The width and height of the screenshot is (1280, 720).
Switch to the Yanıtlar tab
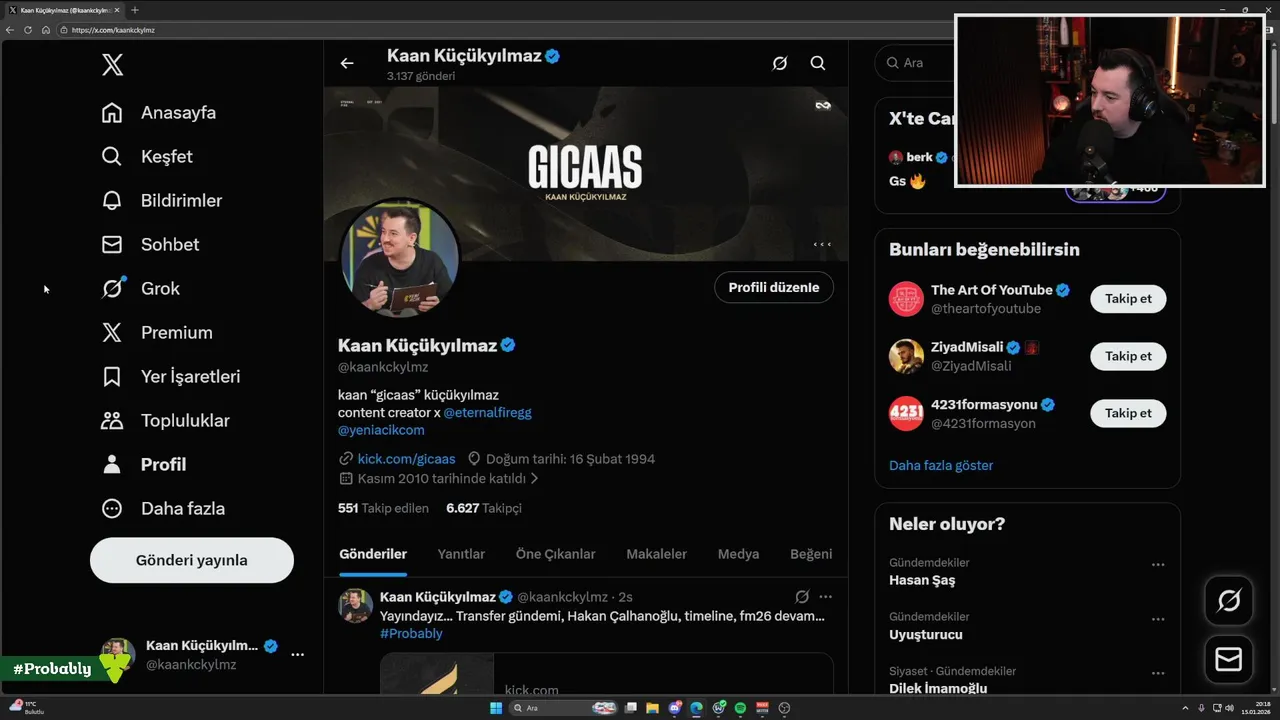461,554
